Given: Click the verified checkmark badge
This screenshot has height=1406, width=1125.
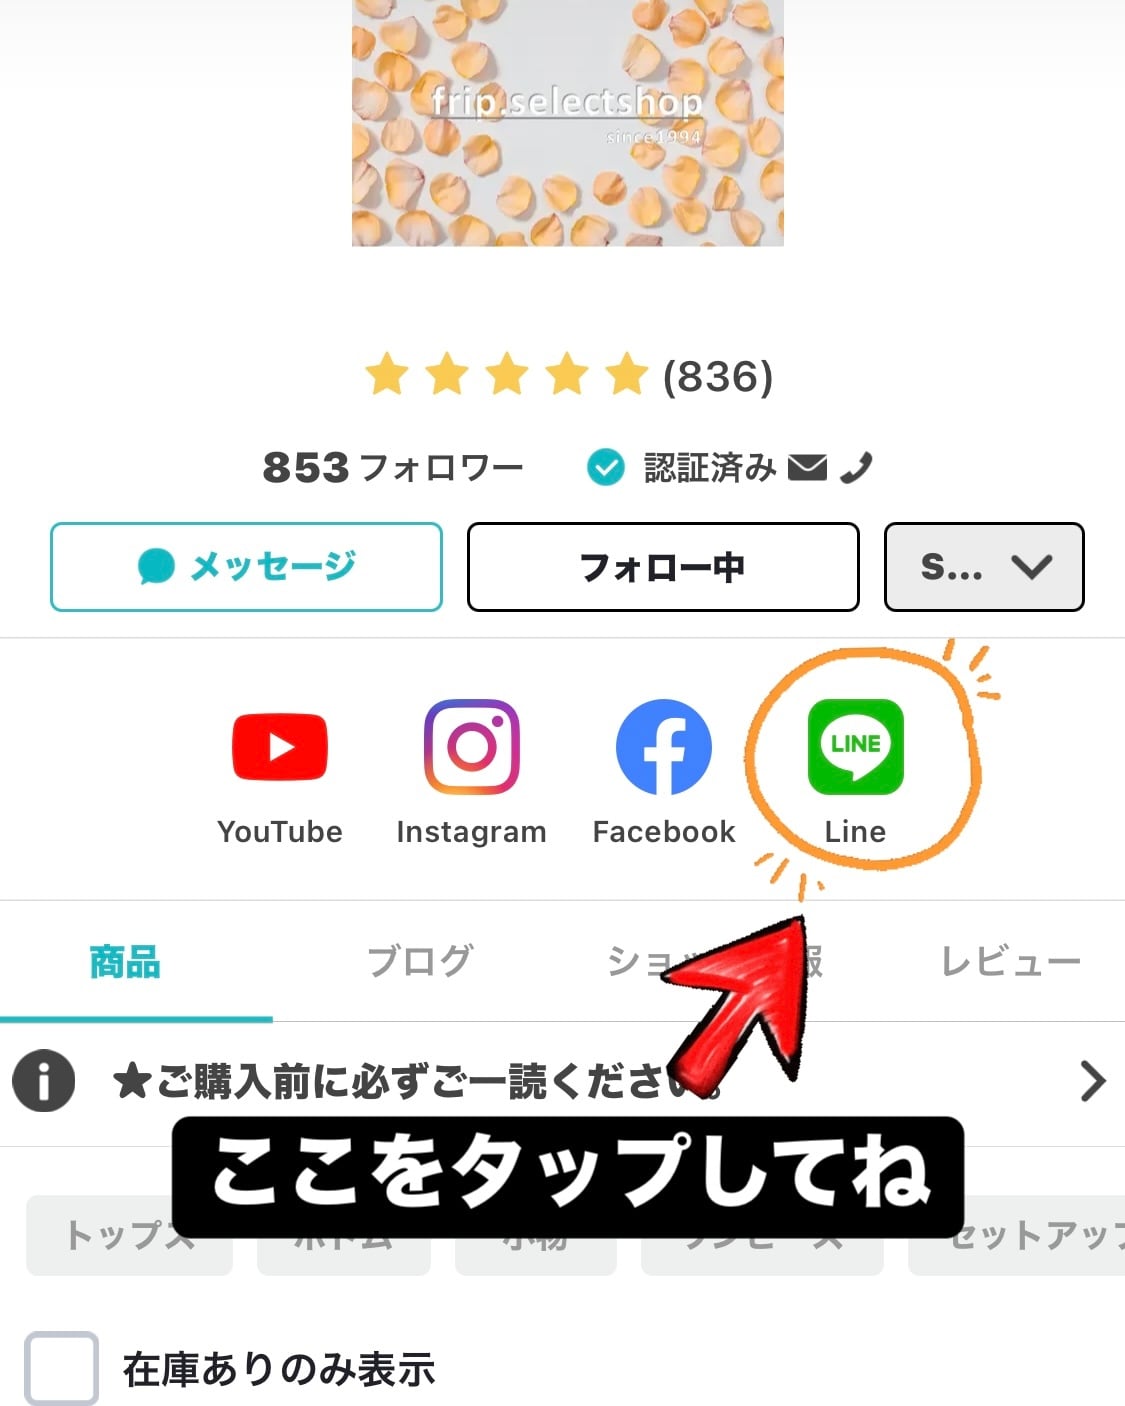Looking at the screenshot, I should (605, 467).
